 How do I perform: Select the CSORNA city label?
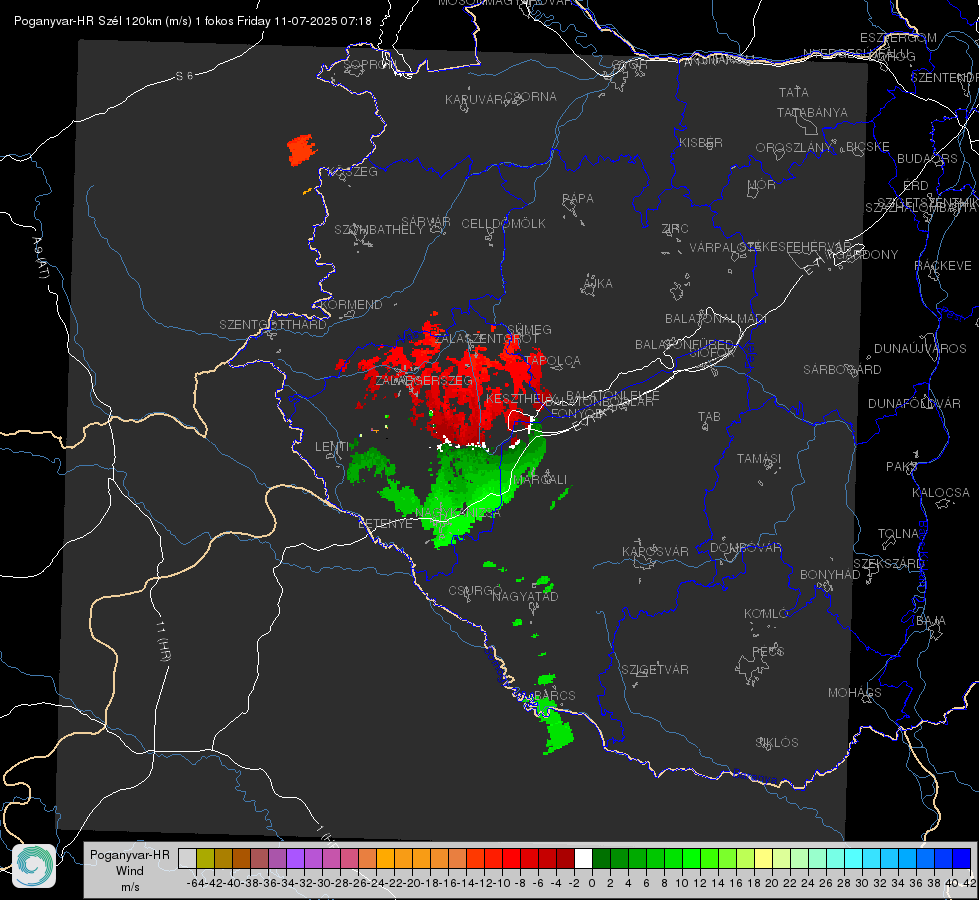pos(531,96)
